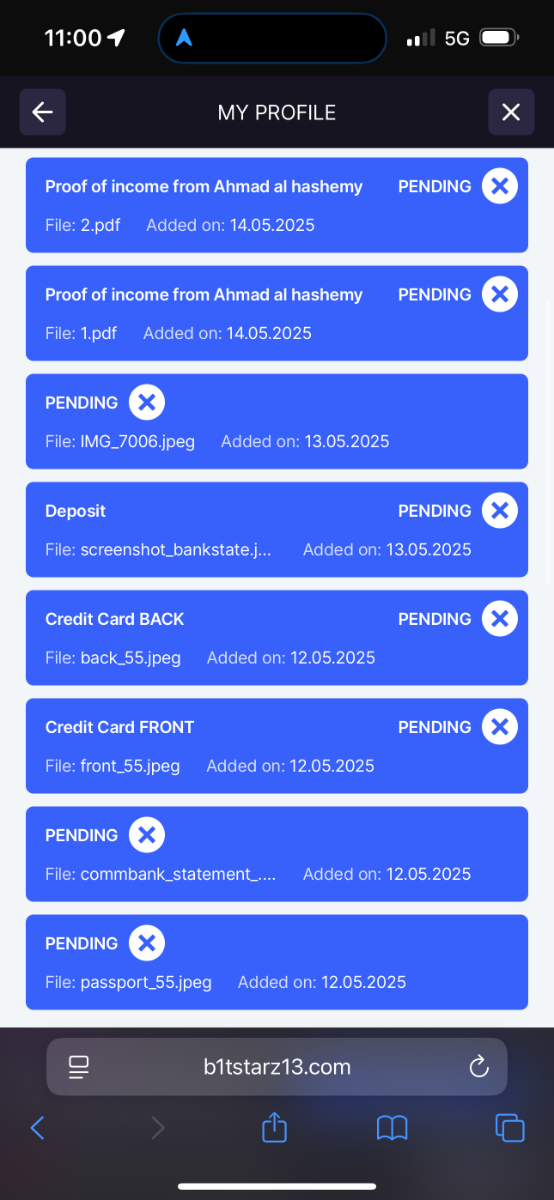Image resolution: width=554 pixels, height=1200 pixels.
Task: Reload the page in Safari
Action: pos(479,1067)
